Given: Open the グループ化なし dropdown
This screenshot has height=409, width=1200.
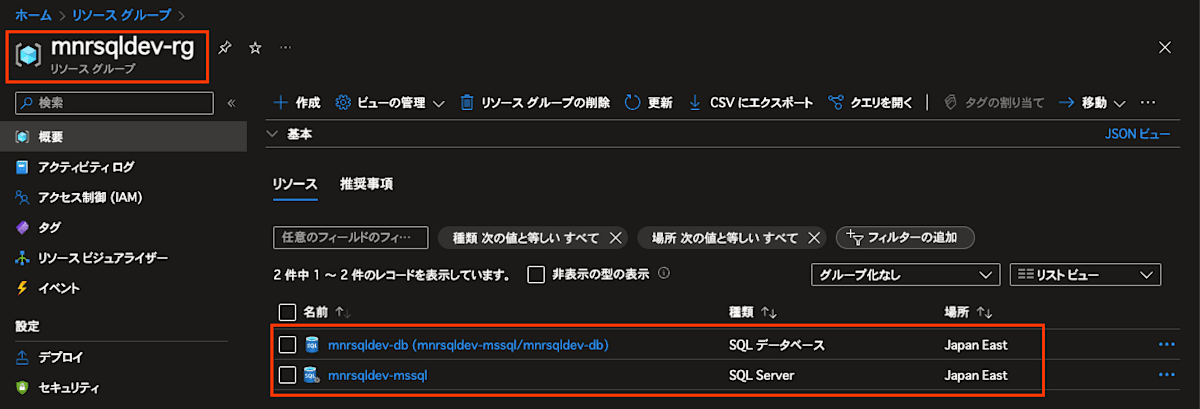Looking at the screenshot, I should [905, 274].
